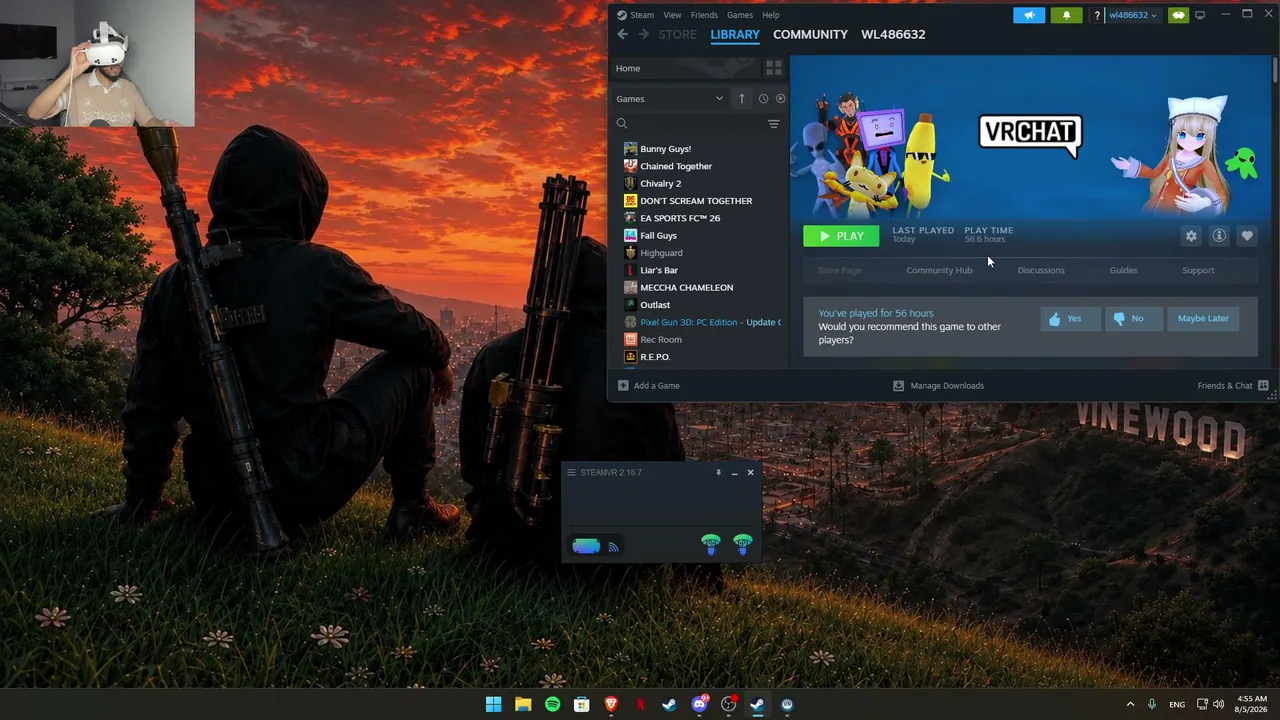Show hidden tray icons chevron

tap(1130, 705)
